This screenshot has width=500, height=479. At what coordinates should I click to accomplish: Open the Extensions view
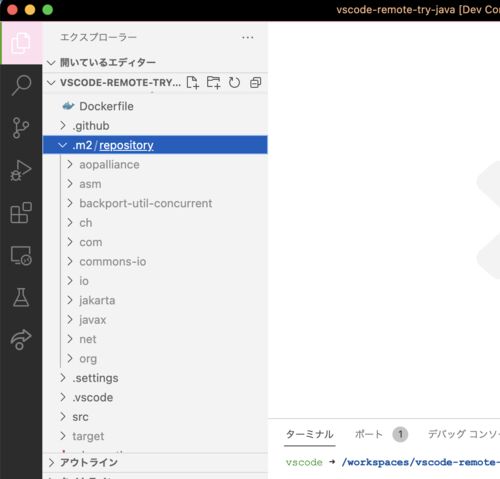[x=21, y=212]
